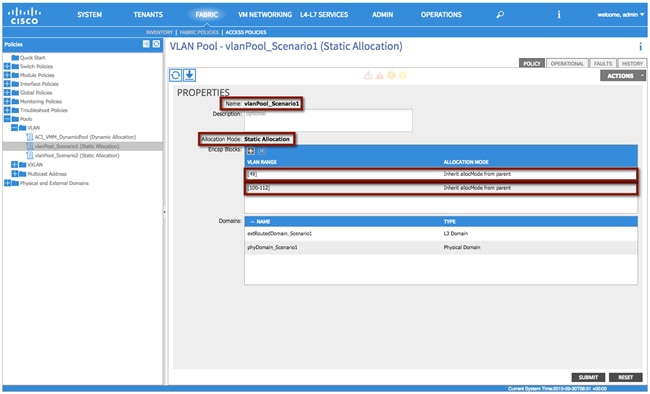Click the delete encap block X icon

pos(262,151)
